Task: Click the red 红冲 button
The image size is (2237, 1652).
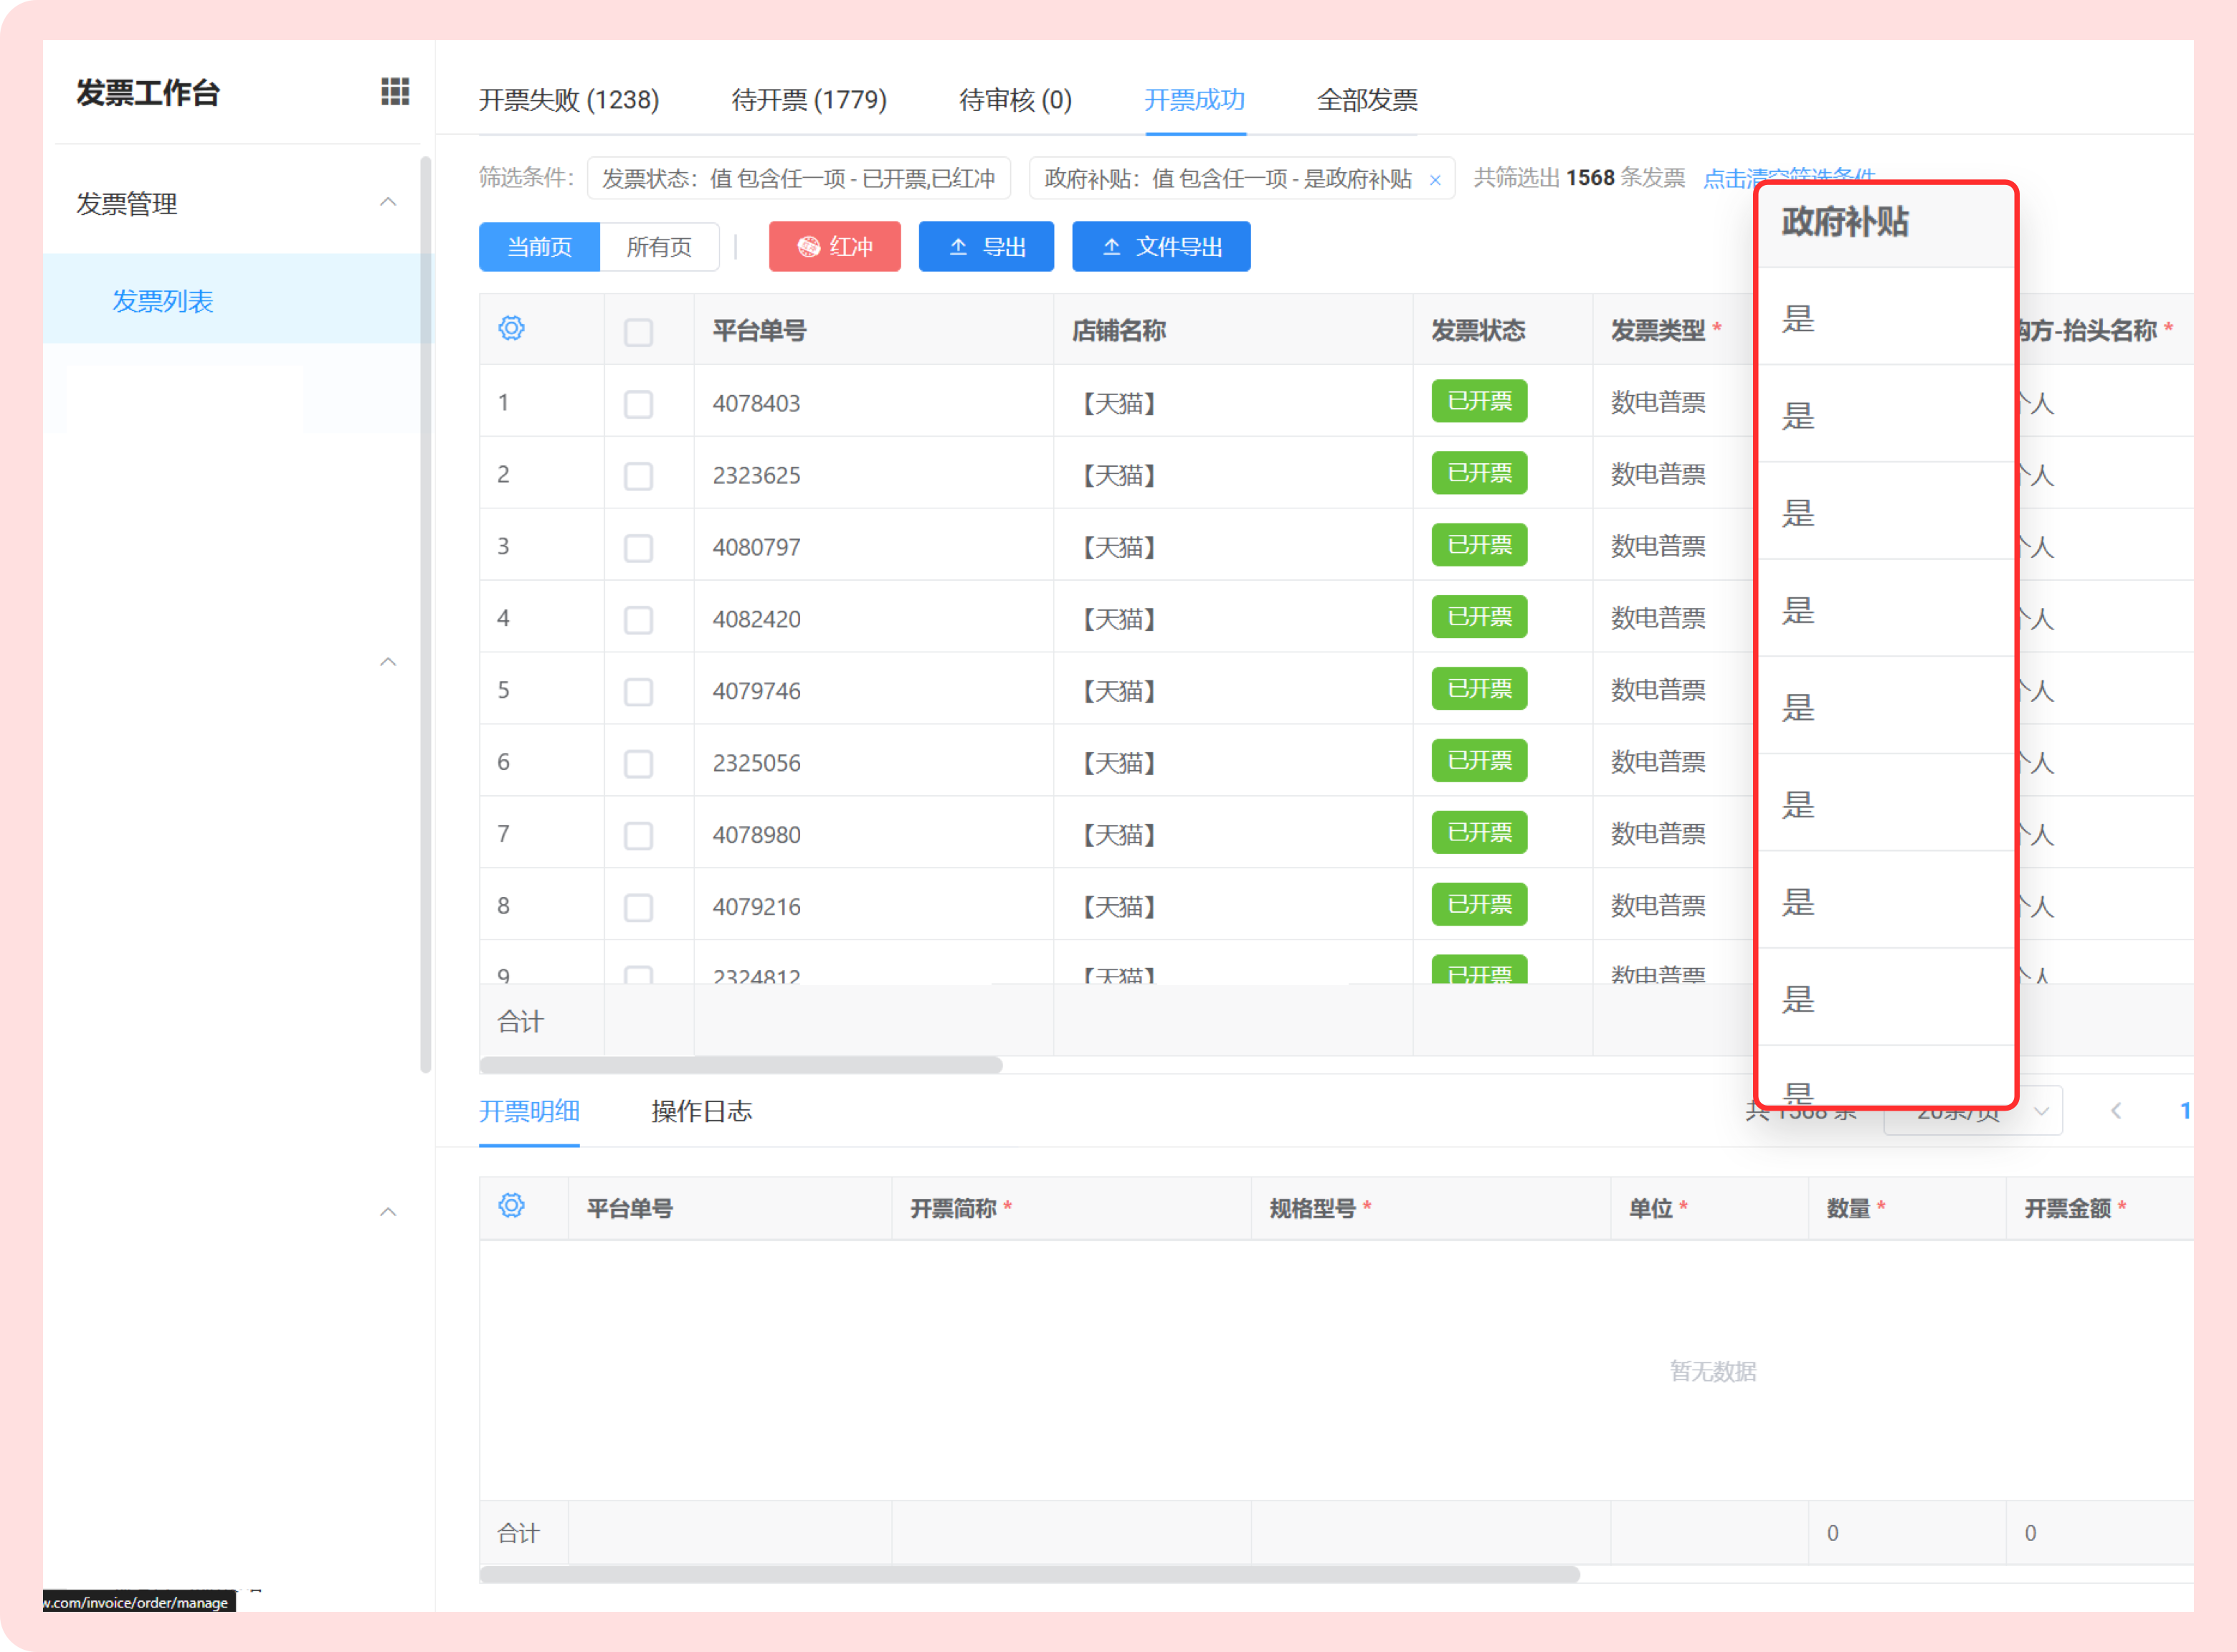Action: 834,247
